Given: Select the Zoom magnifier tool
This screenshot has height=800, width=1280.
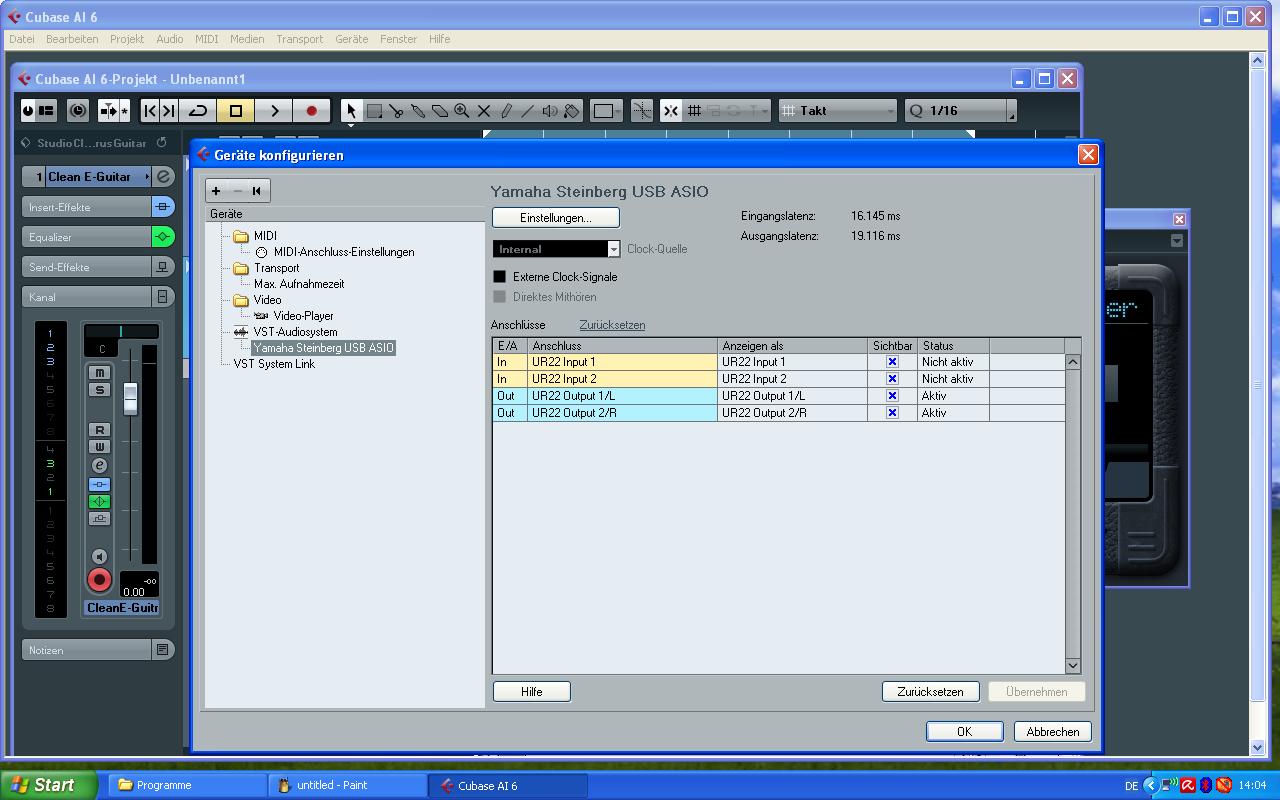Looking at the screenshot, I should tap(462, 111).
